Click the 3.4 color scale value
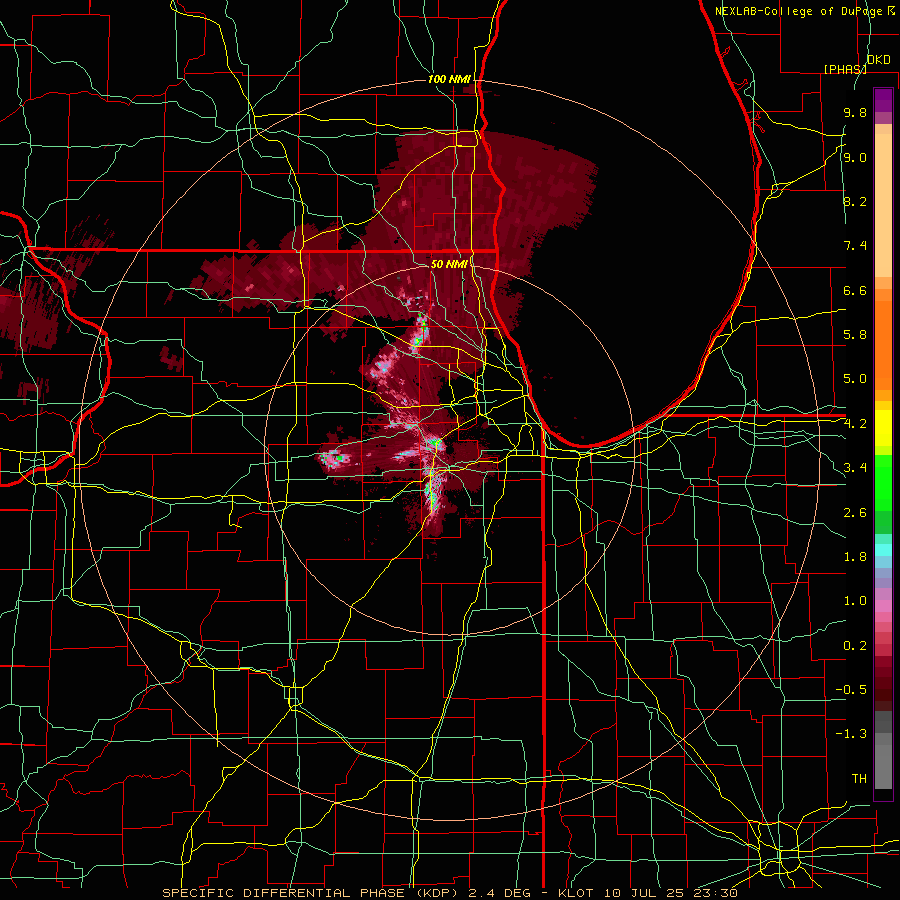The height and width of the screenshot is (900, 900). pyautogui.click(x=855, y=468)
